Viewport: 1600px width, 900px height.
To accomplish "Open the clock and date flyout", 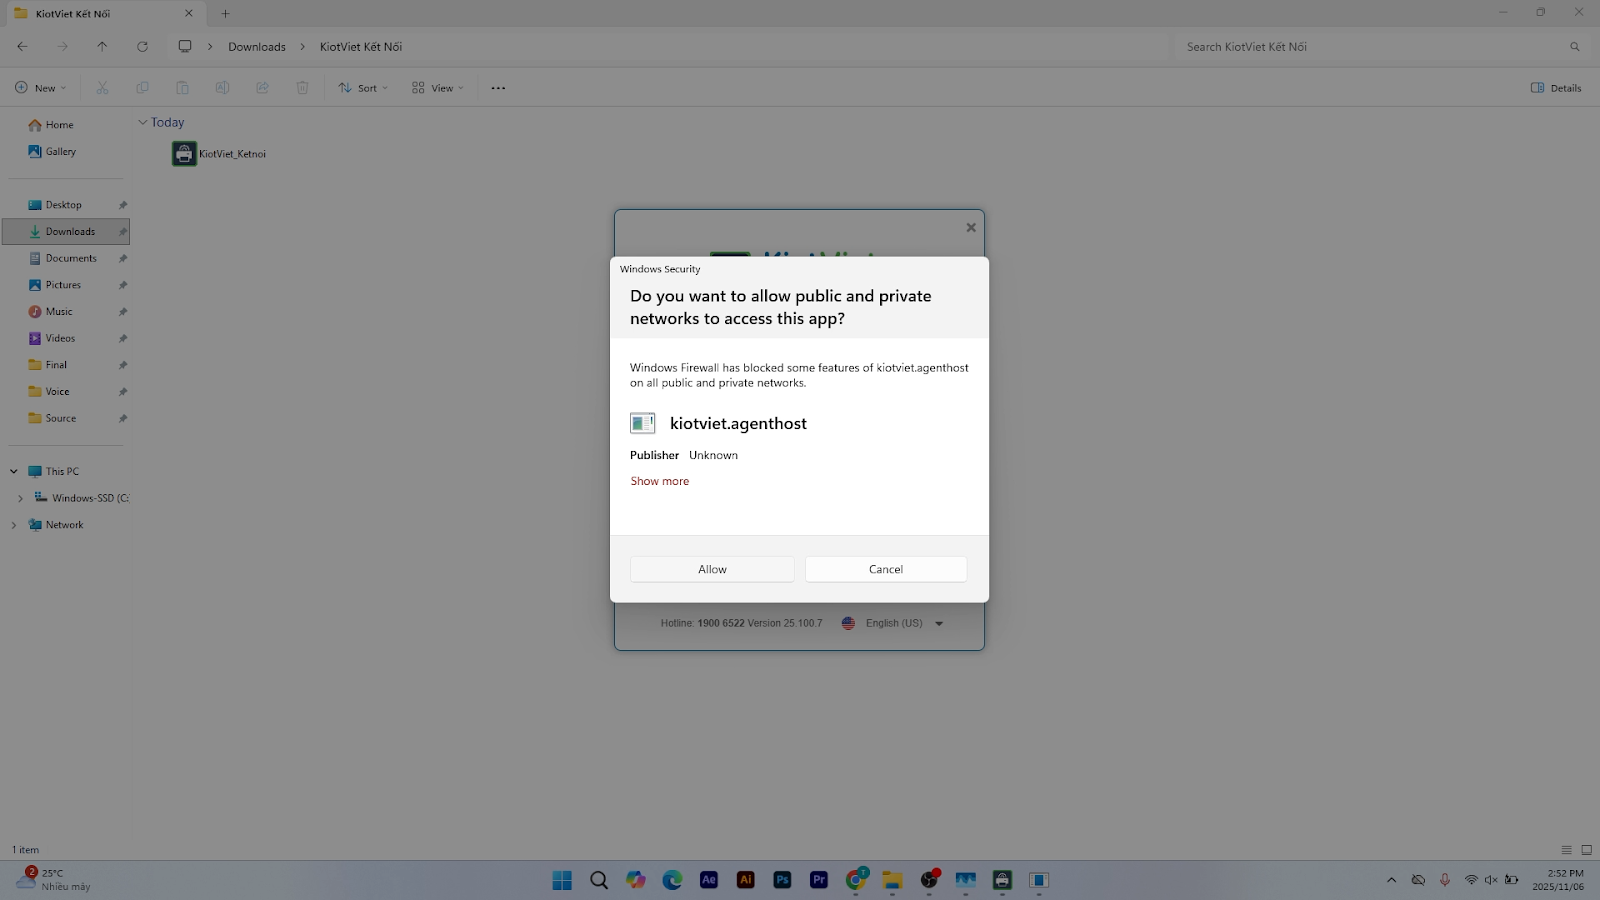I will click(x=1558, y=880).
